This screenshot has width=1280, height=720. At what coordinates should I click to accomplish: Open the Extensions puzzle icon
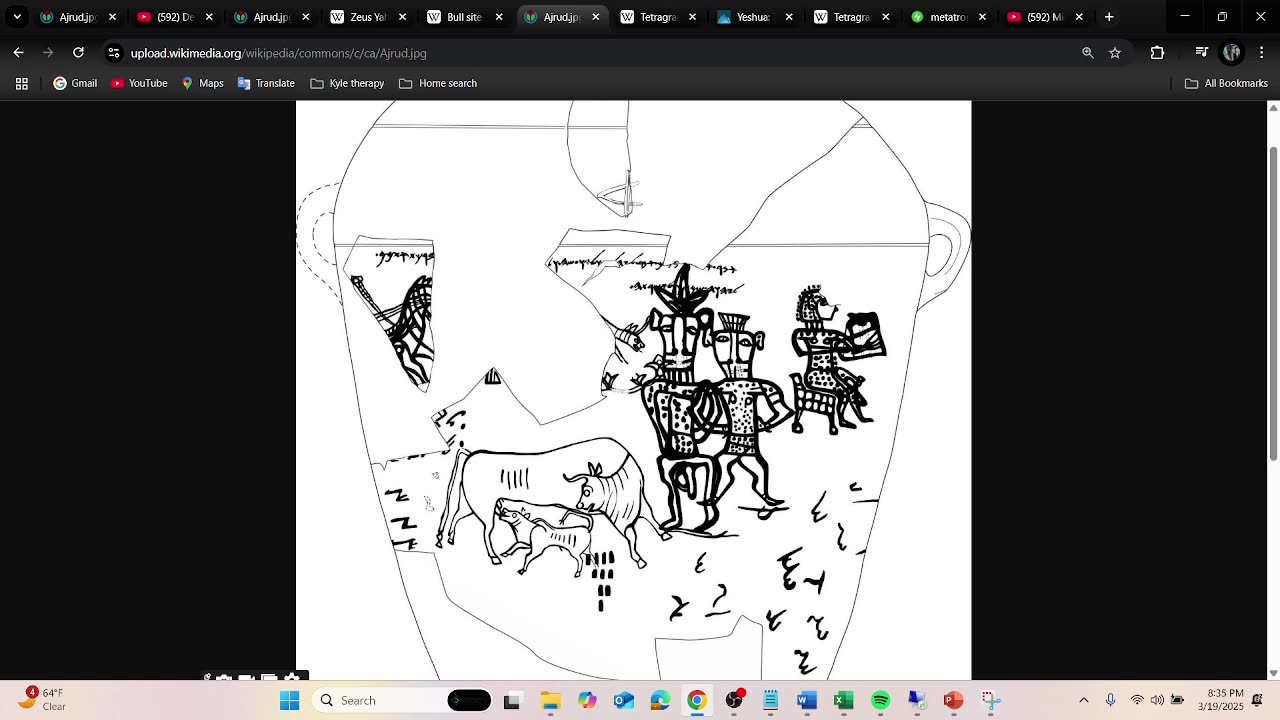1157,53
